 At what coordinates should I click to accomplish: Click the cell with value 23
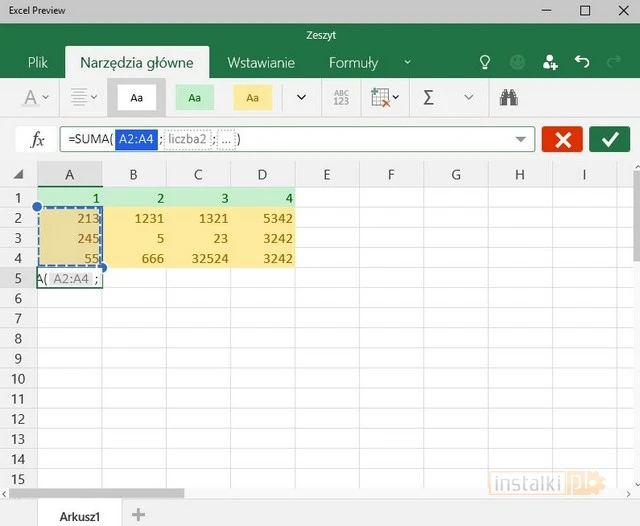tap(198, 238)
